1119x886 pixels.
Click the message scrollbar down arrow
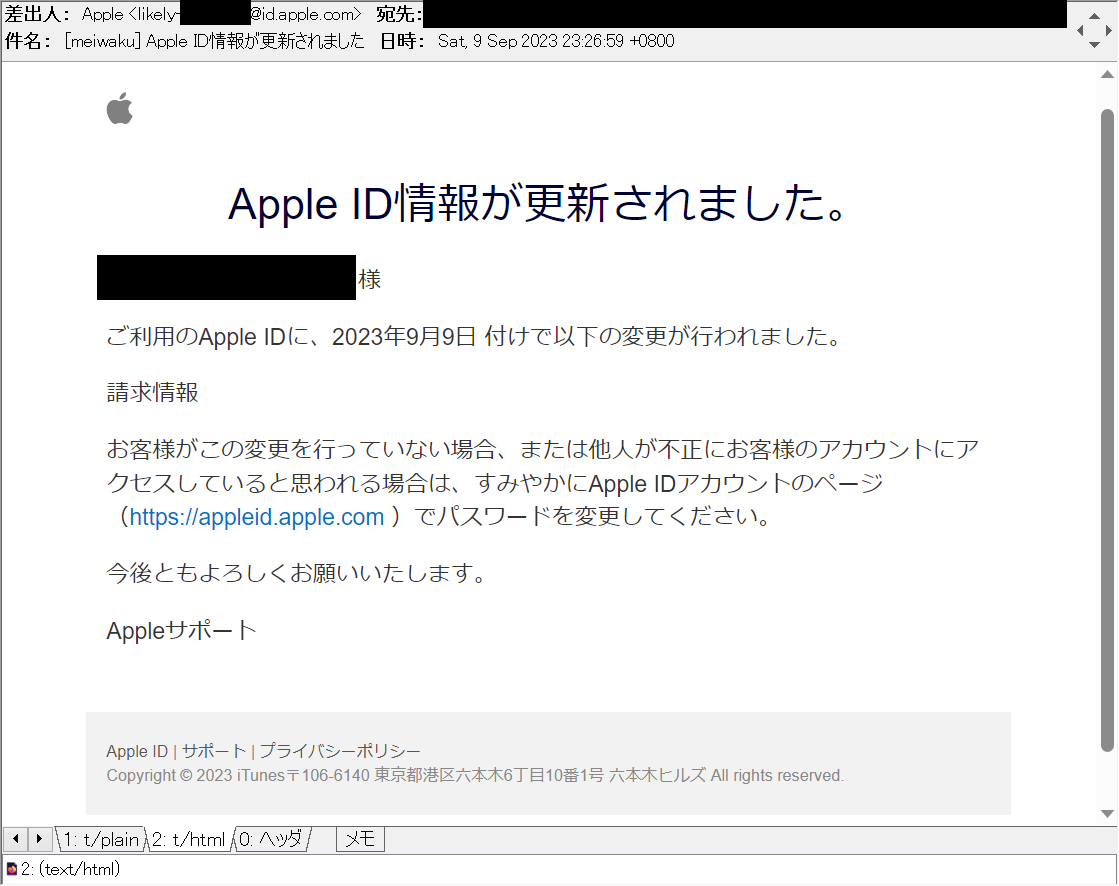click(x=1107, y=813)
